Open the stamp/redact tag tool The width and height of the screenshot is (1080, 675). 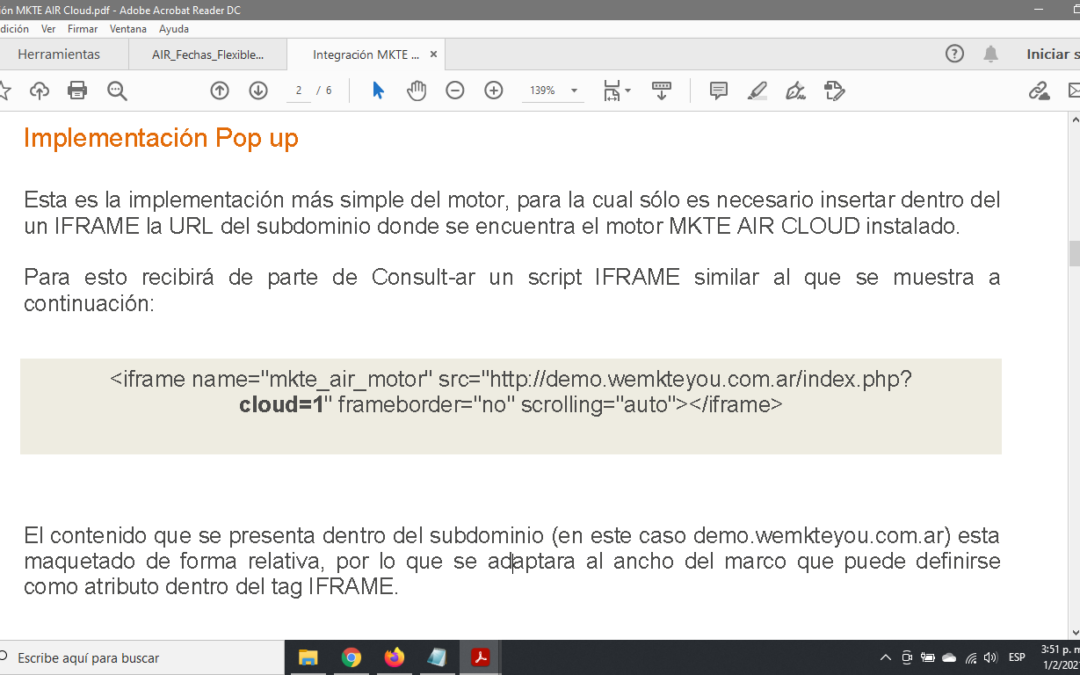834,90
